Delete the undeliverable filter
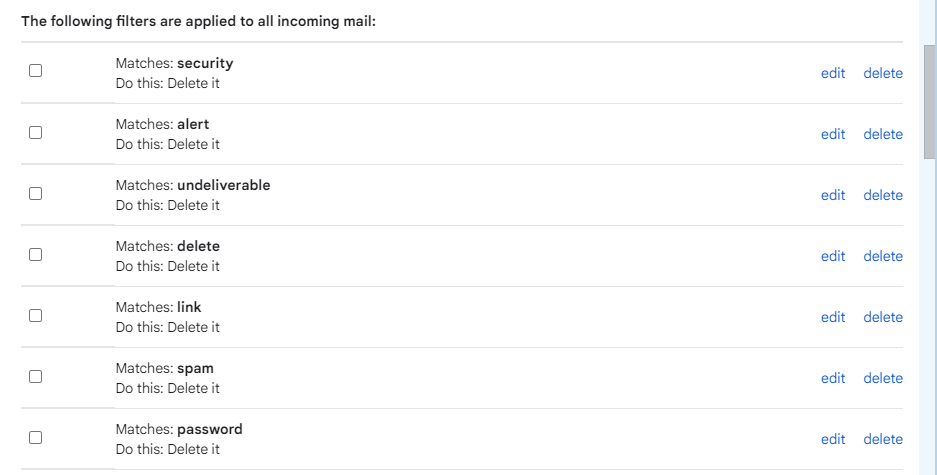 pyautogui.click(x=883, y=195)
